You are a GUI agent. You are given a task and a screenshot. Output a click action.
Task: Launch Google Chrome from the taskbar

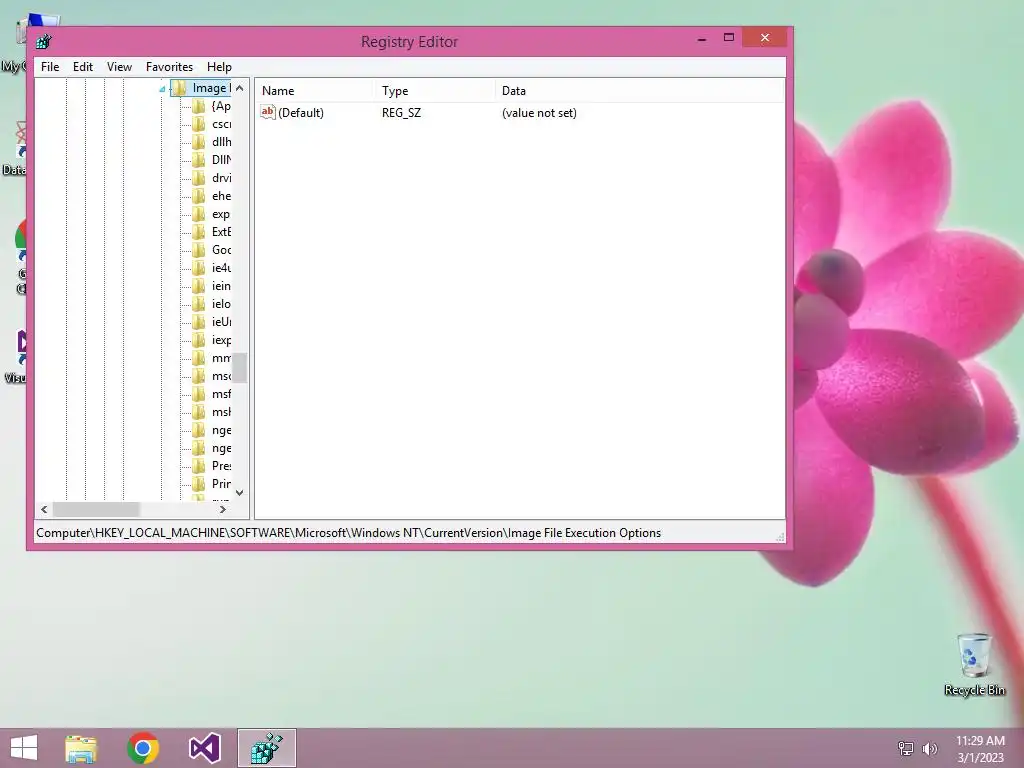(x=143, y=748)
